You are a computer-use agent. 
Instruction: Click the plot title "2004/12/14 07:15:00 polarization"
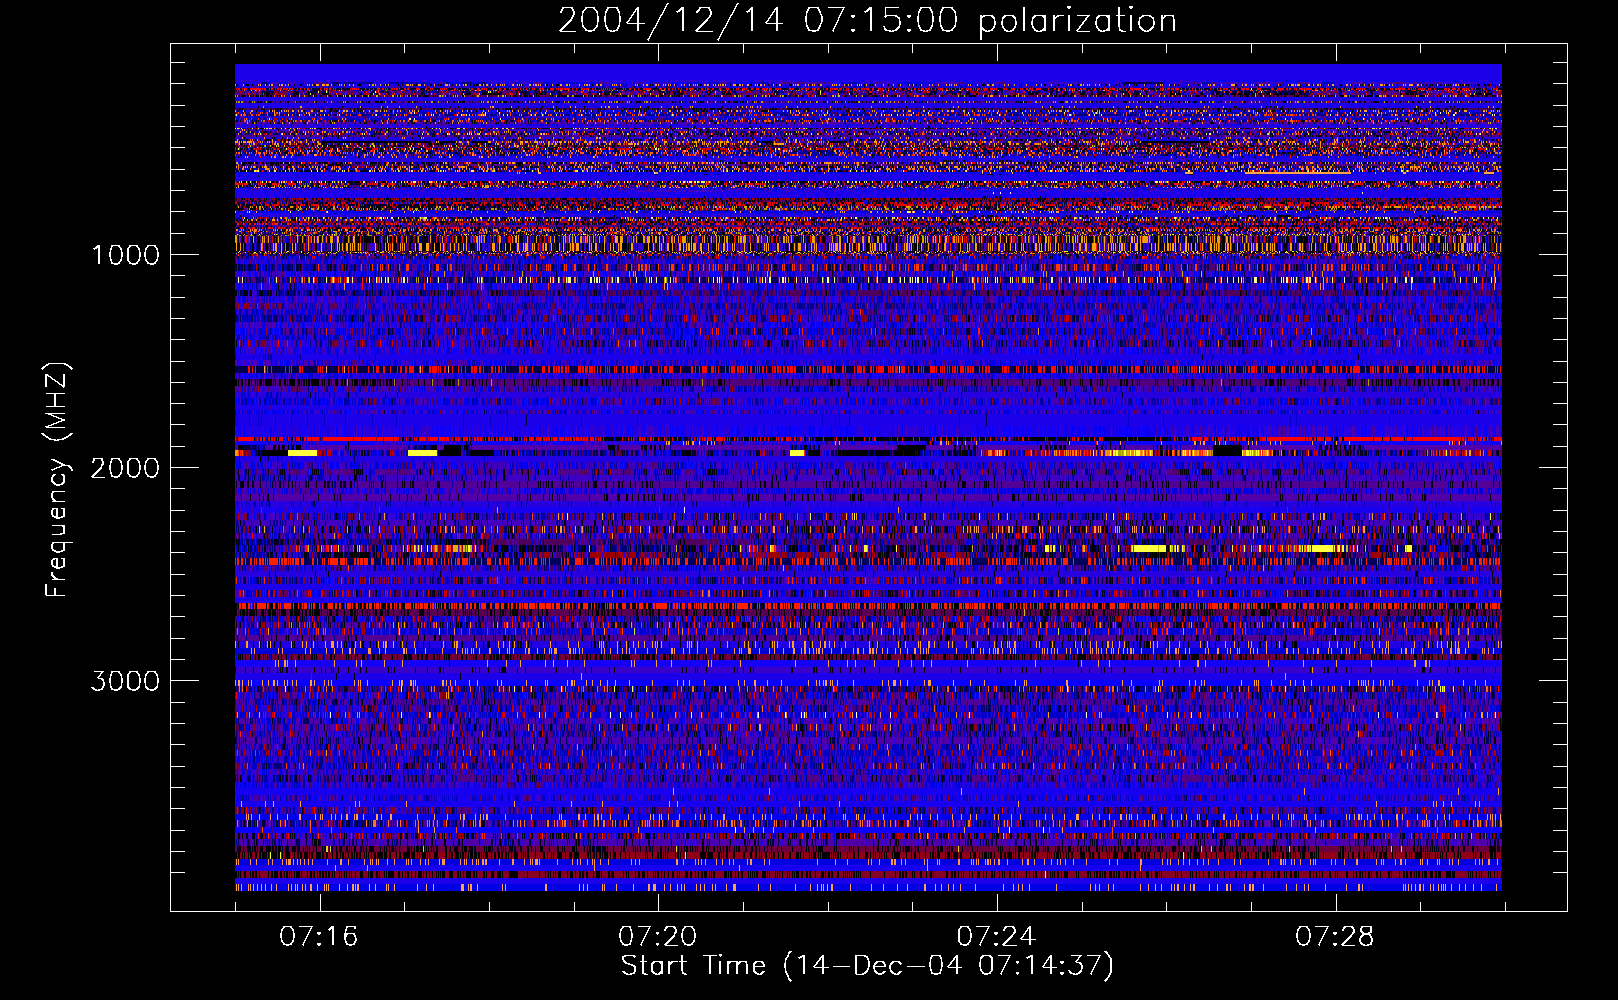867,21
